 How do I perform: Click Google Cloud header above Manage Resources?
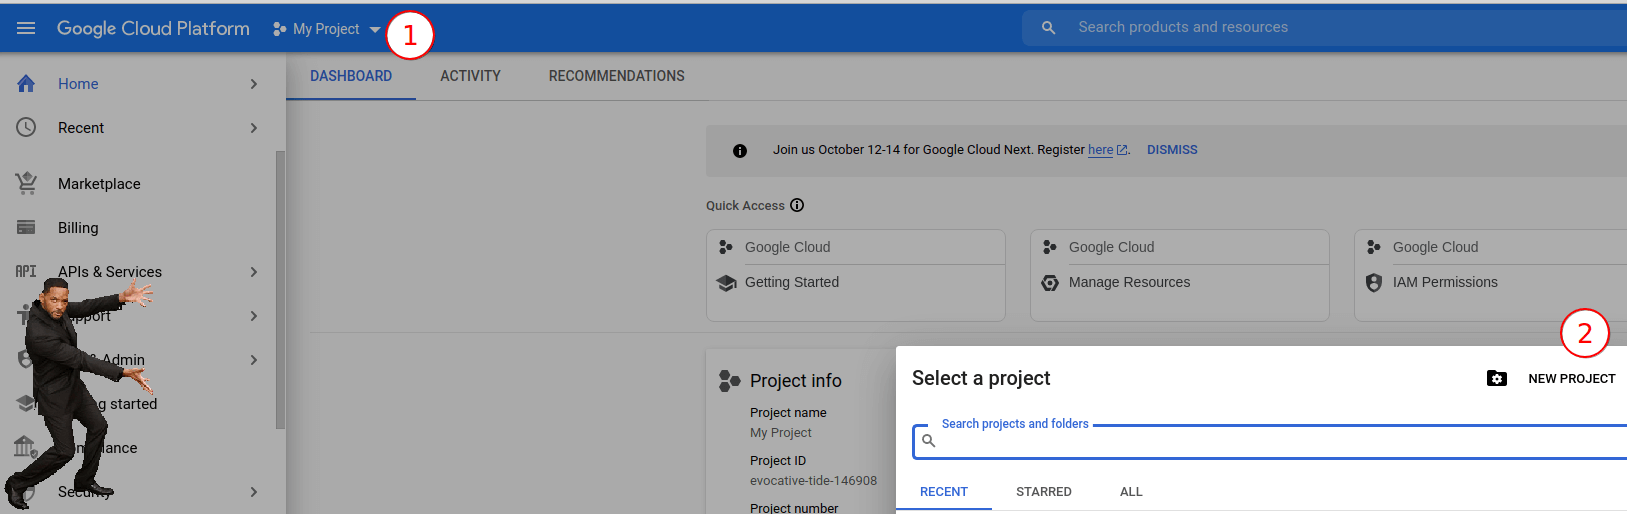tap(1111, 247)
